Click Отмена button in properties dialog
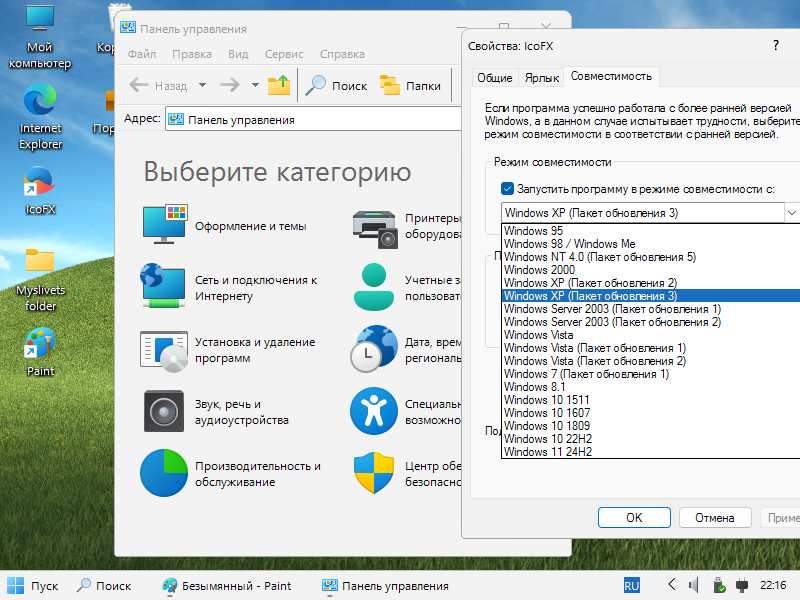 coord(715,517)
